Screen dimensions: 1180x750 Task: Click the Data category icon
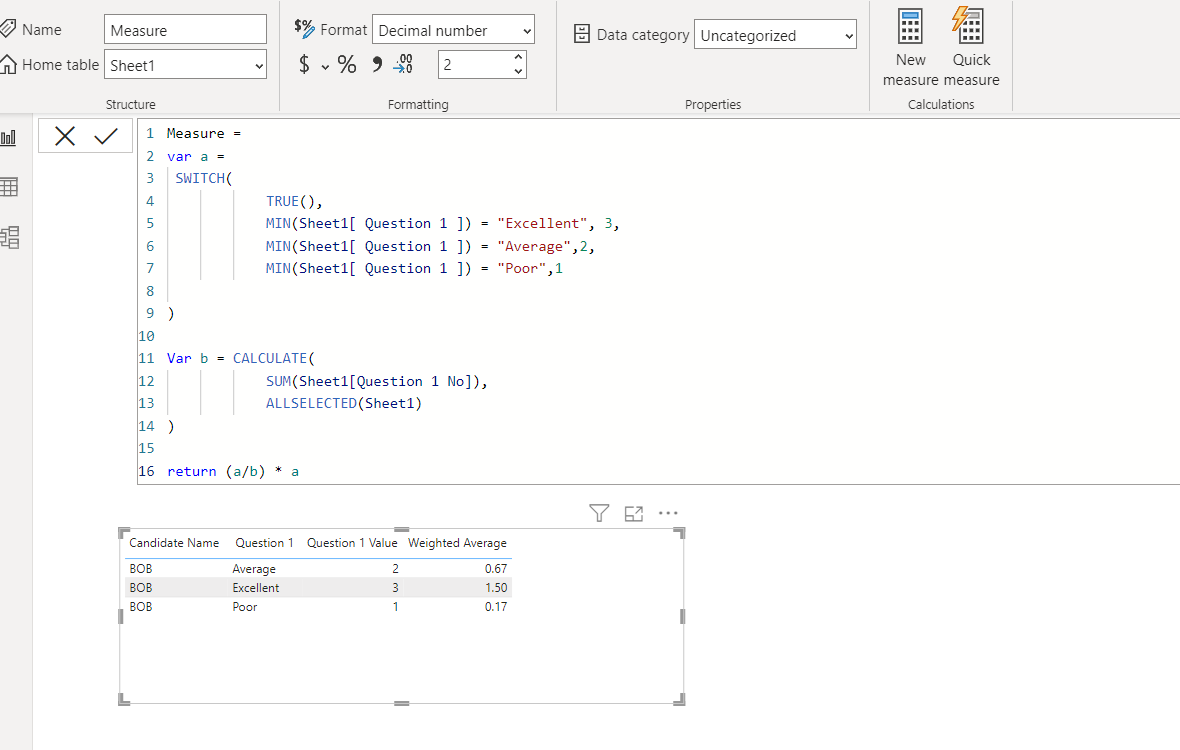tap(582, 34)
